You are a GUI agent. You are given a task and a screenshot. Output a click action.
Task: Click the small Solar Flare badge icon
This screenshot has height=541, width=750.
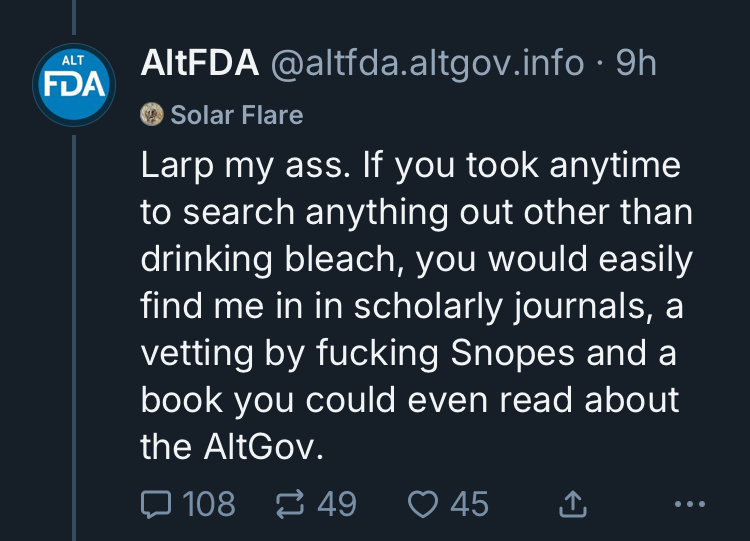coord(152,115)
